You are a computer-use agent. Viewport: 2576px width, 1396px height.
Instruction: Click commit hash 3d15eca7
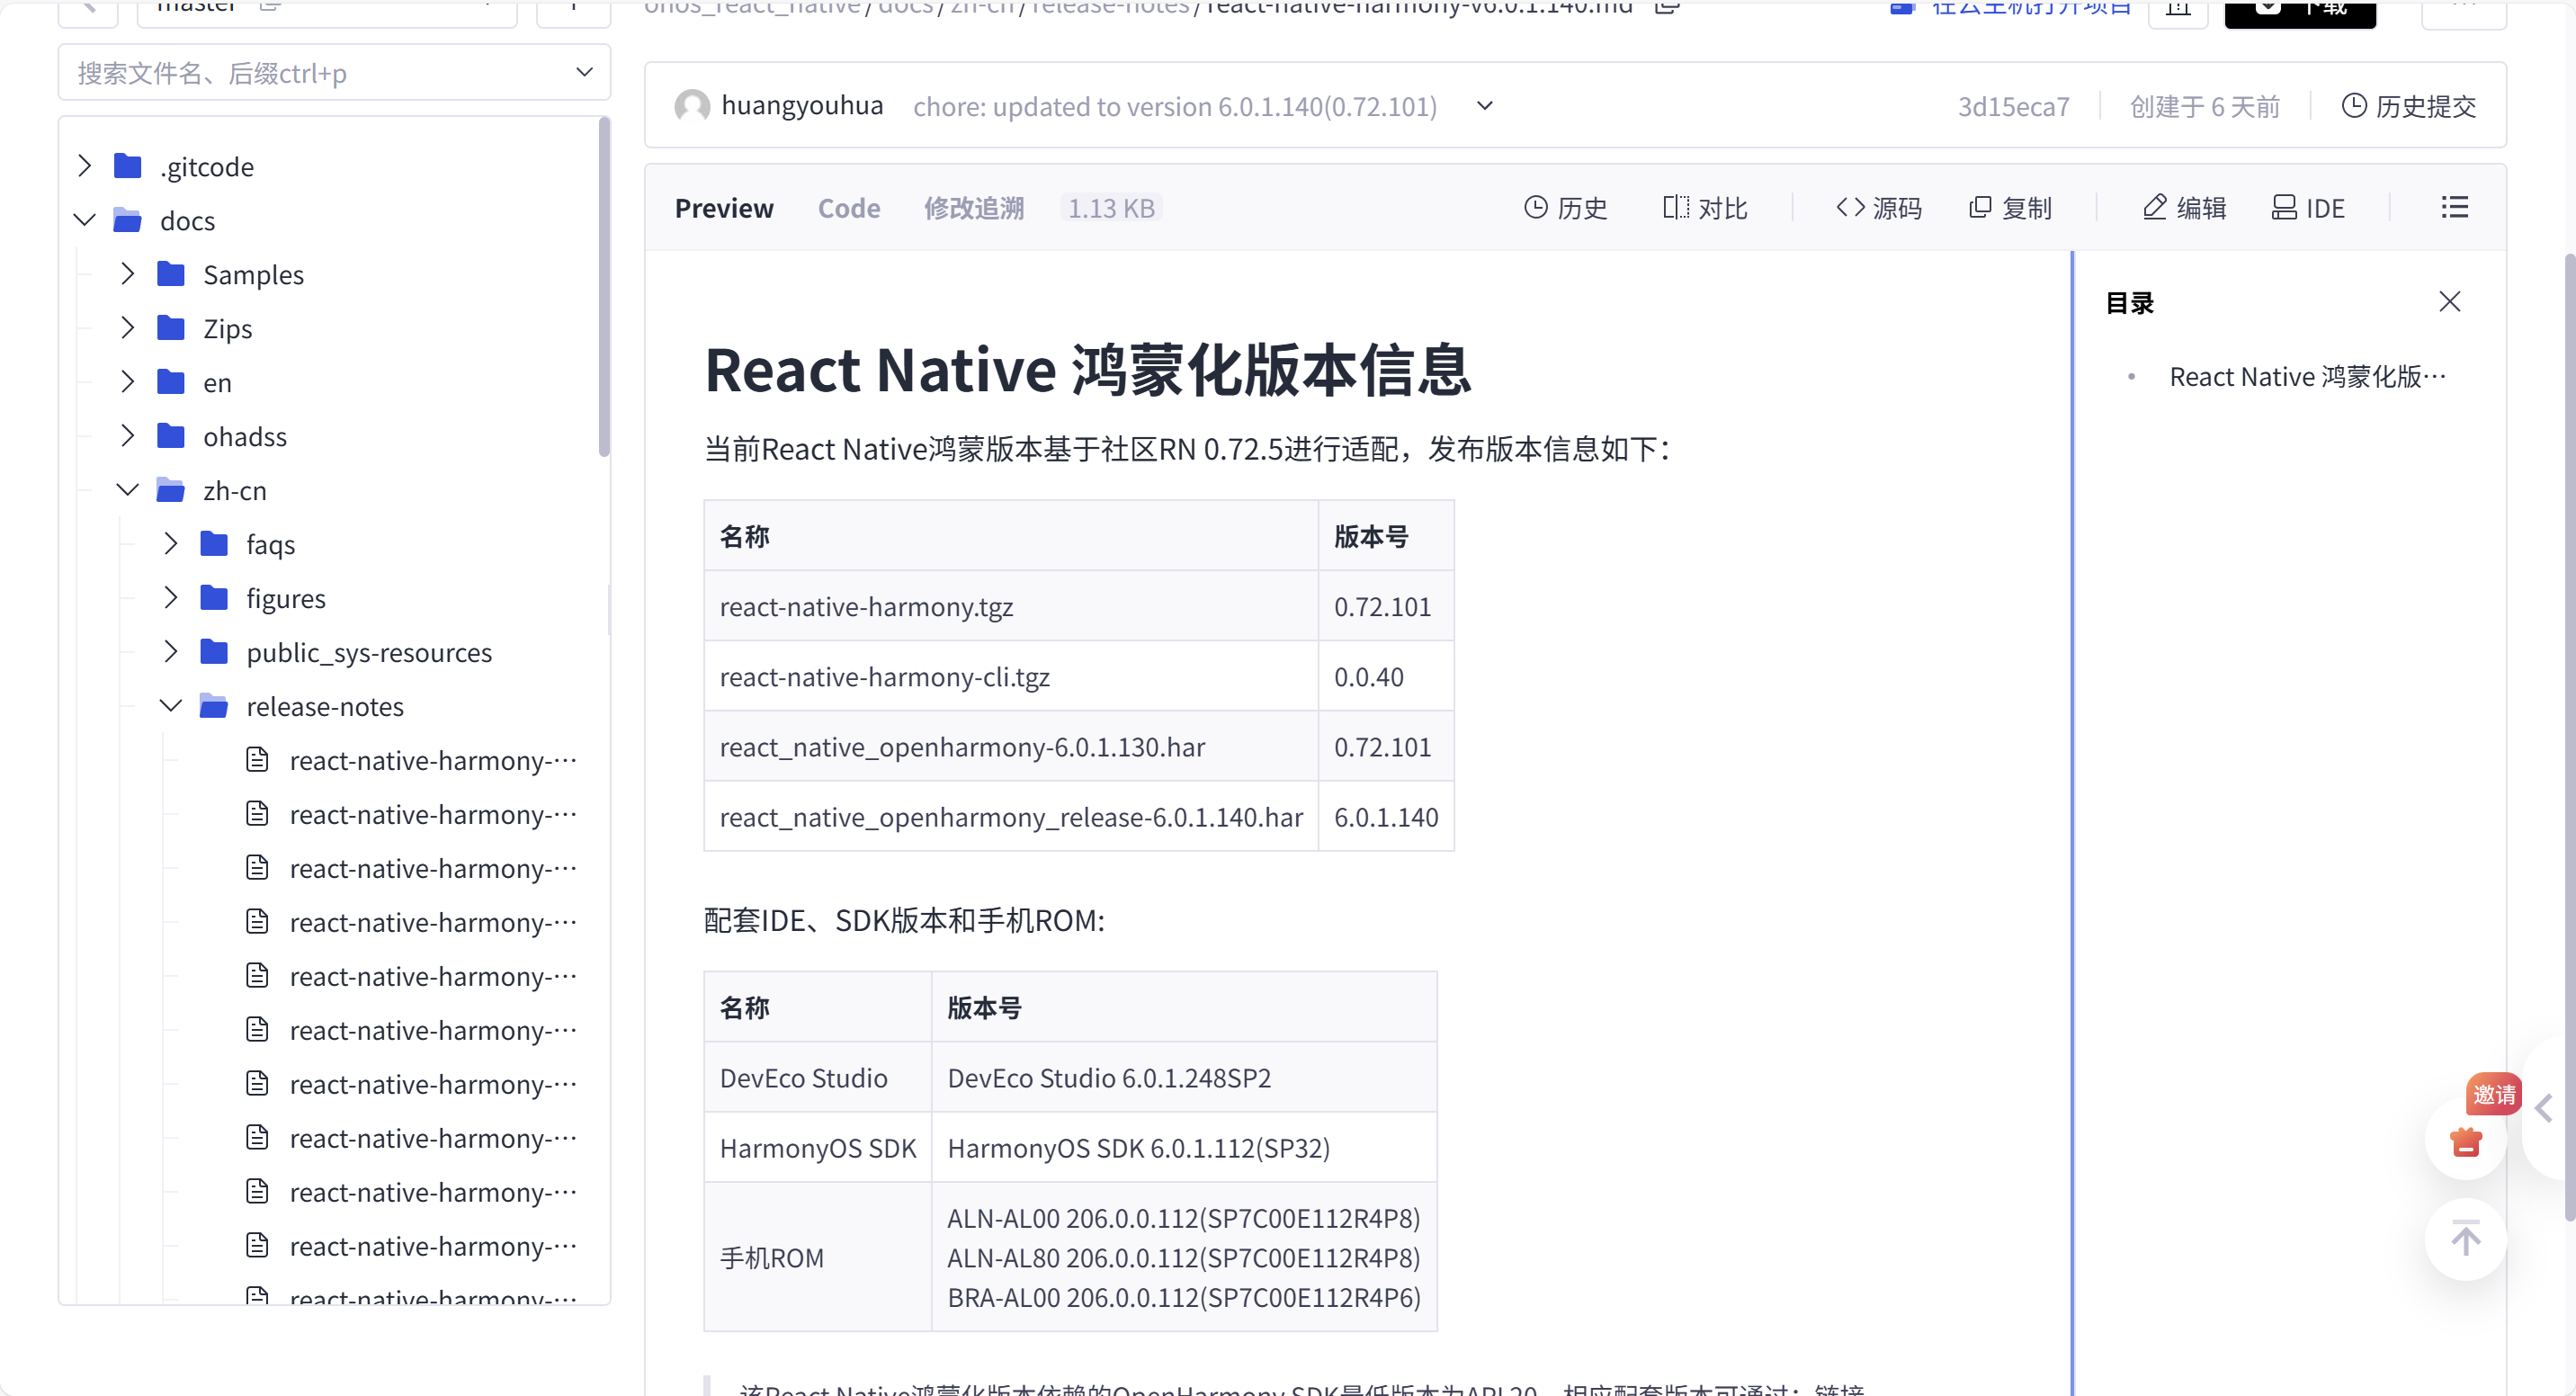pyautogui.click(x=2012, y=106)
